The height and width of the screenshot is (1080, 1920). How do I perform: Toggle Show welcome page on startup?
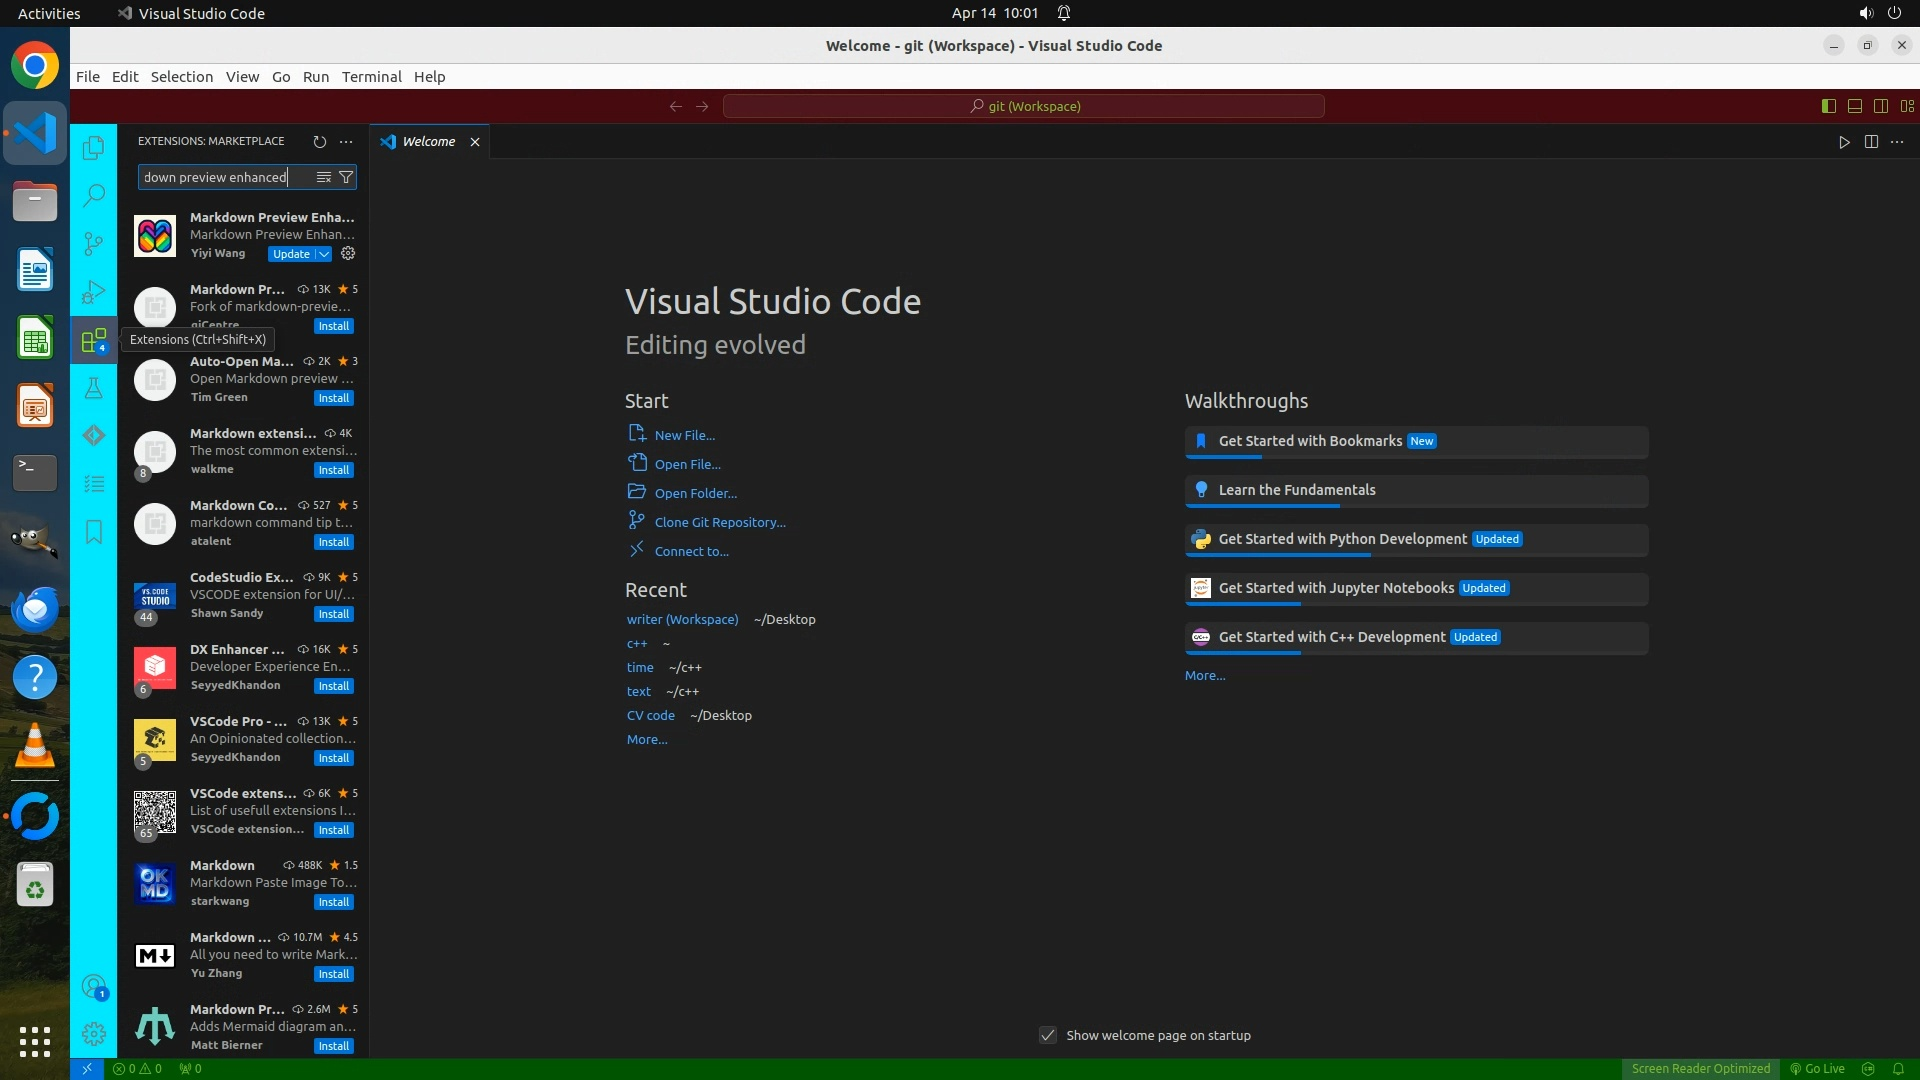coord(1047,1035)
